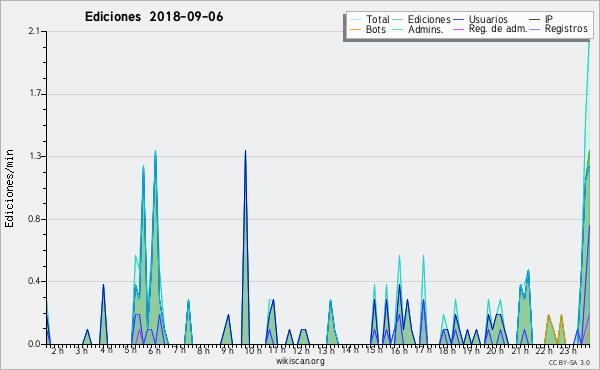Select the 'Reg. de adm.' legend entry
The width and height of the screenshot is (600, 370).
point(498,29)
